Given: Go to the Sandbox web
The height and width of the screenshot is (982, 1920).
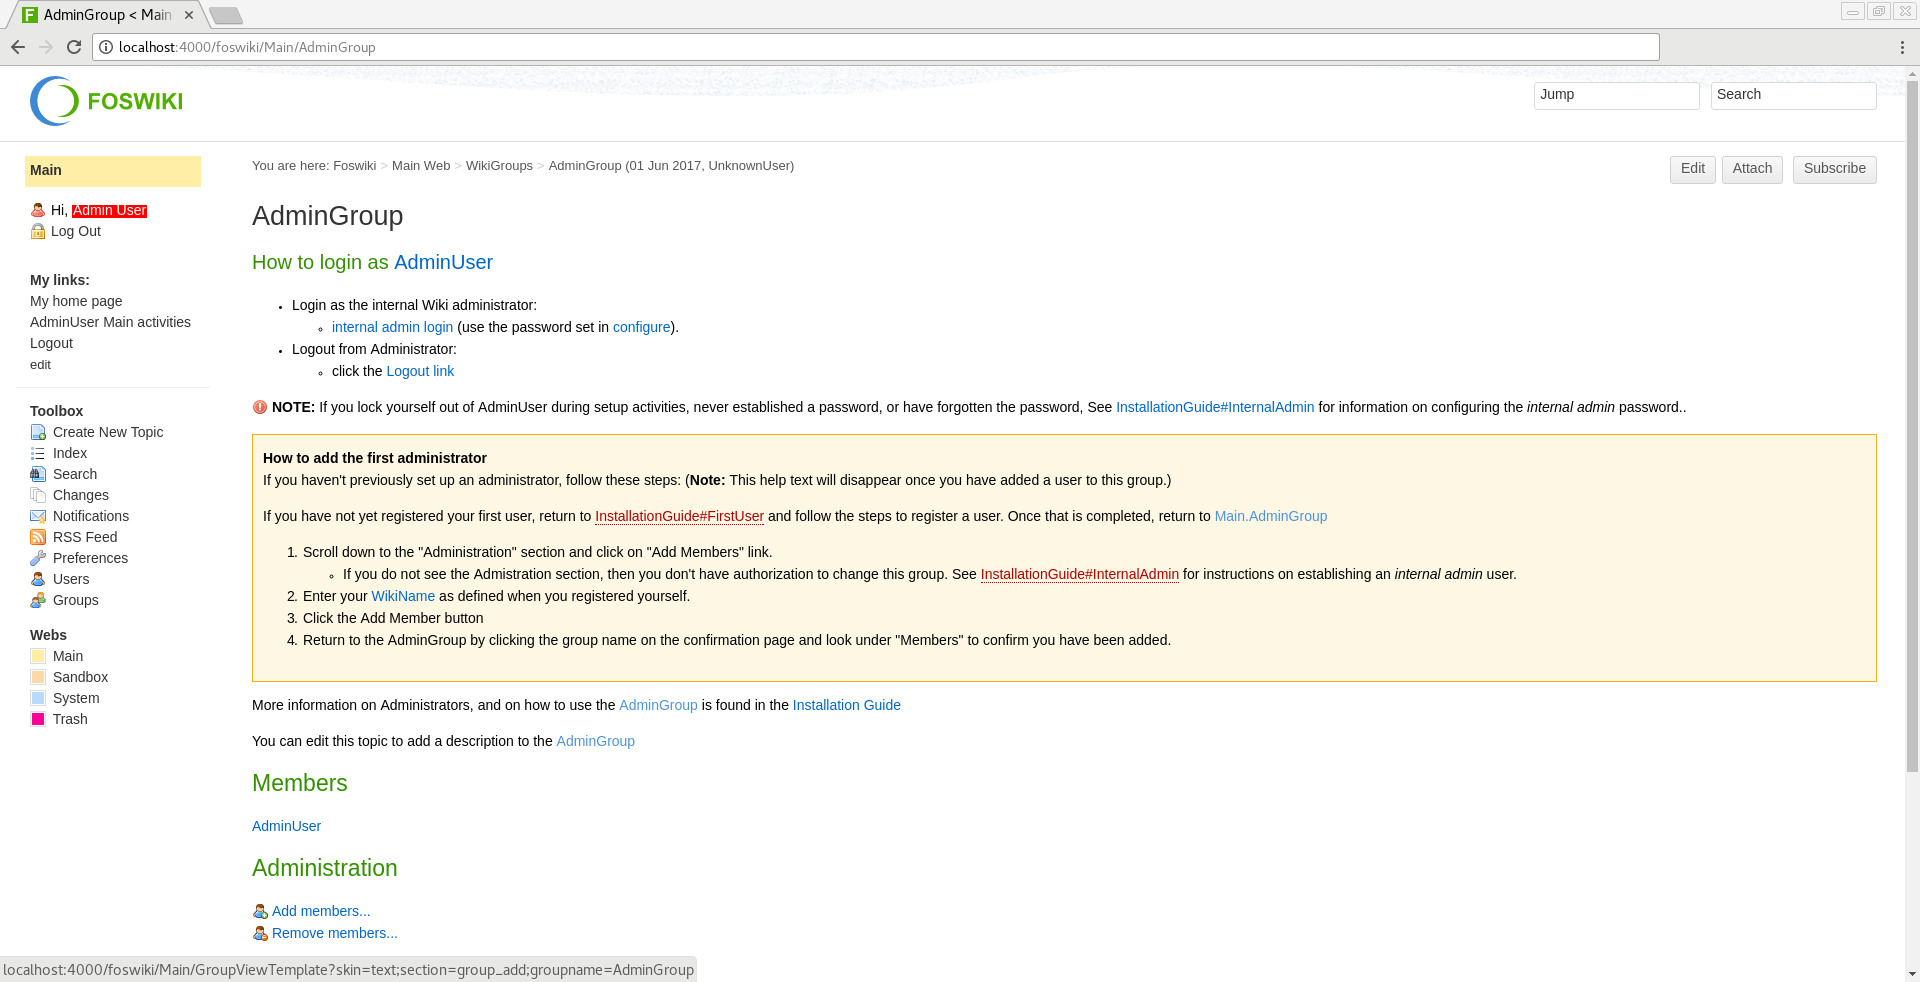Looking at the screenshot, I should [x=80, y=677].
